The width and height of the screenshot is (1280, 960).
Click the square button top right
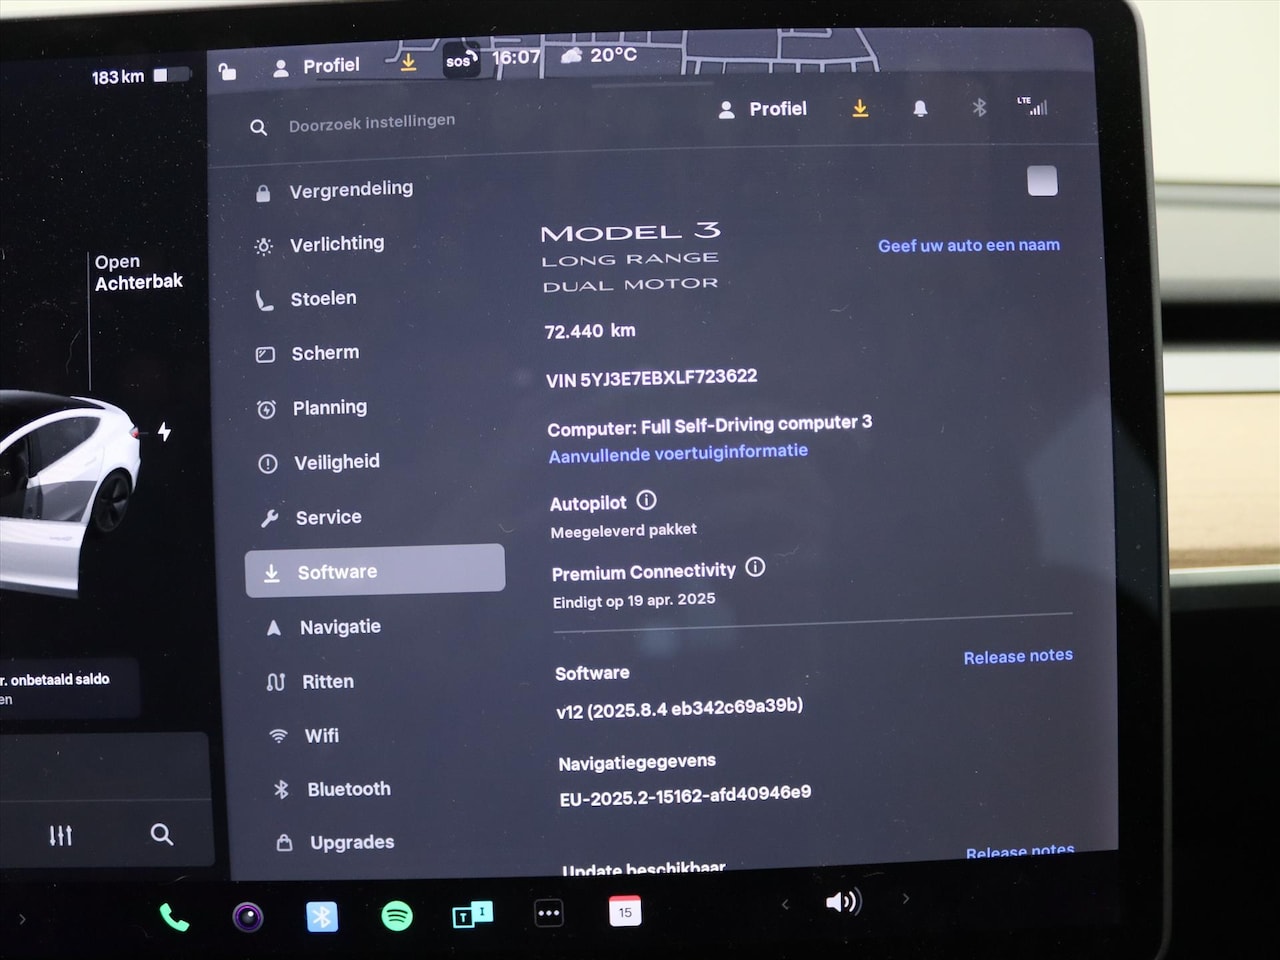[1042, 181]
